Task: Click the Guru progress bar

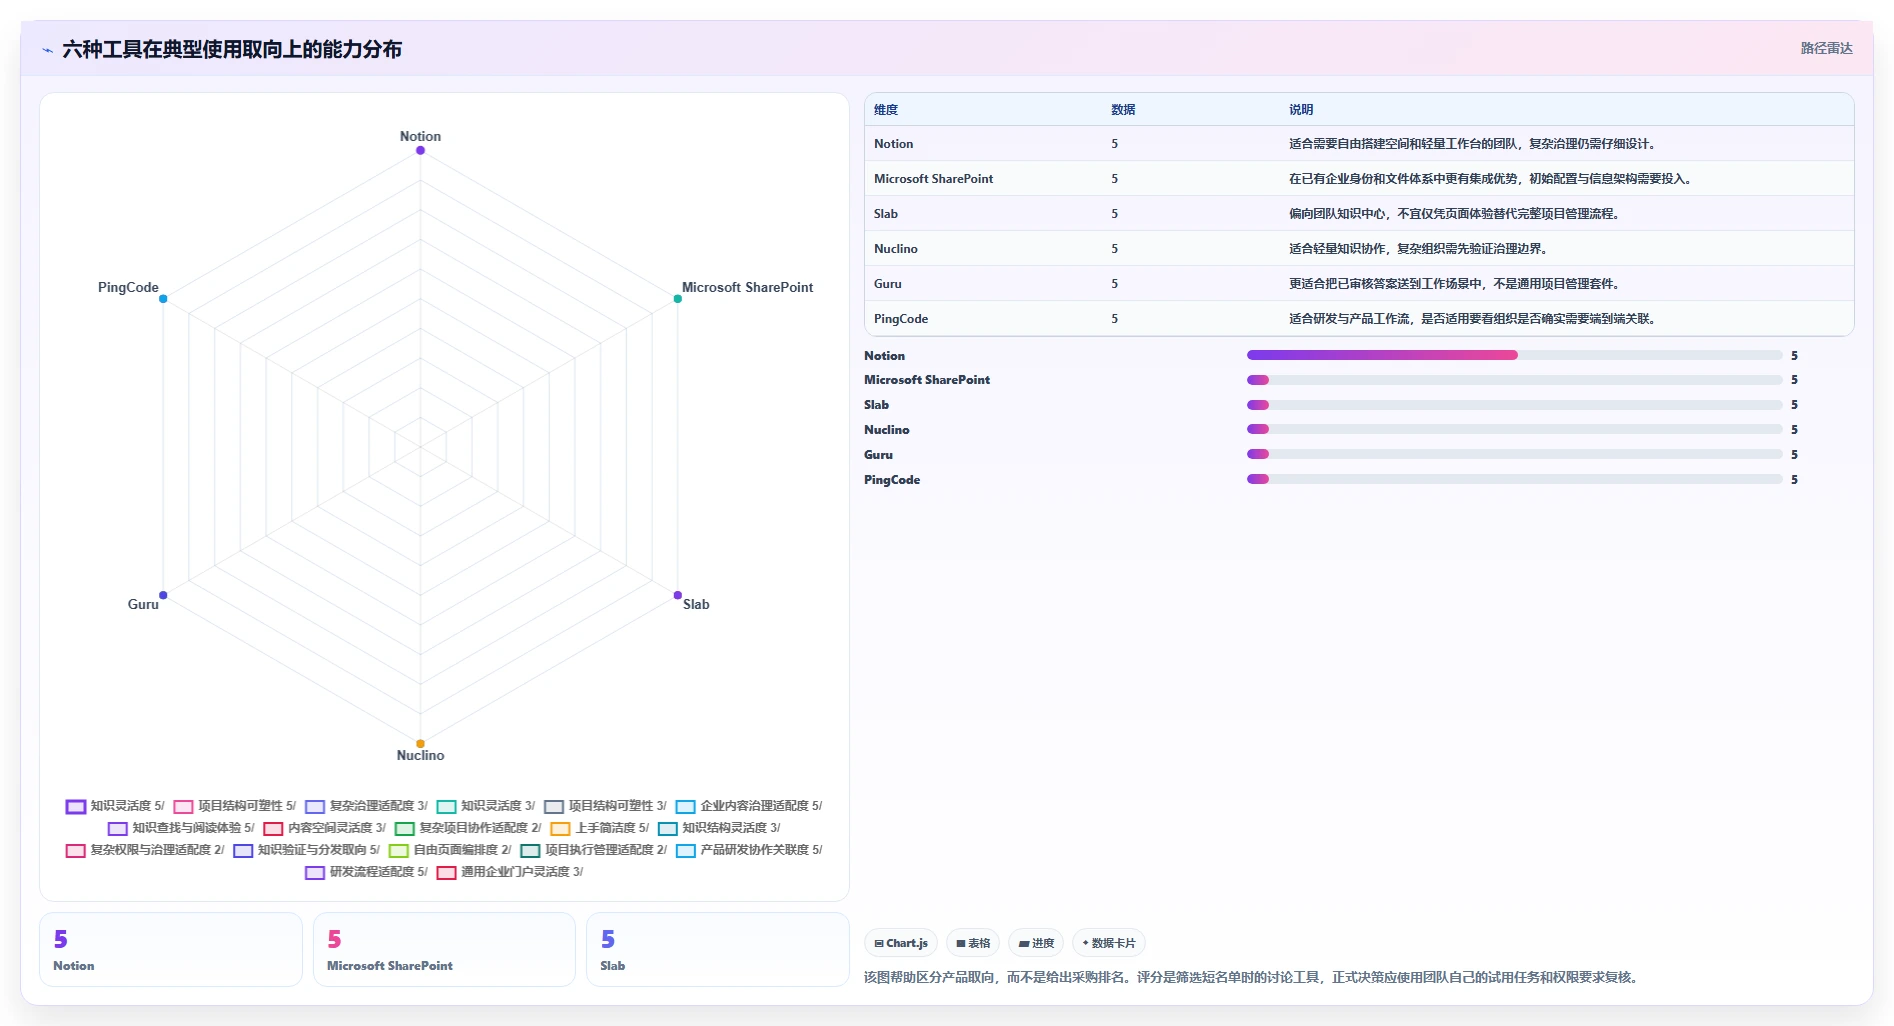Action: coord(1514,454)
